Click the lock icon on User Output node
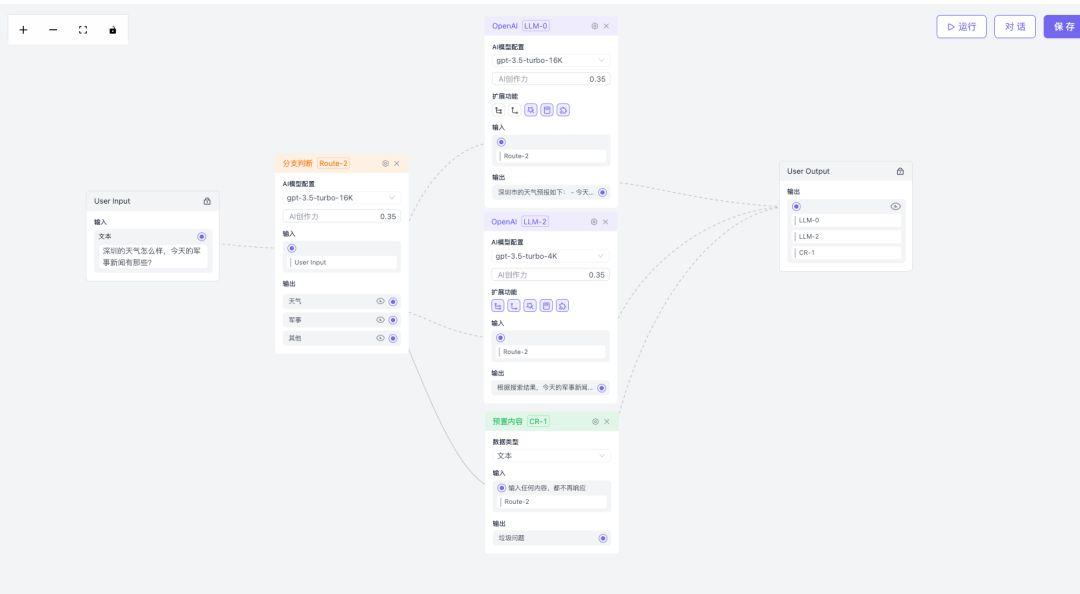This screenshot has width=1080, height=594. [x=900, y=171]
